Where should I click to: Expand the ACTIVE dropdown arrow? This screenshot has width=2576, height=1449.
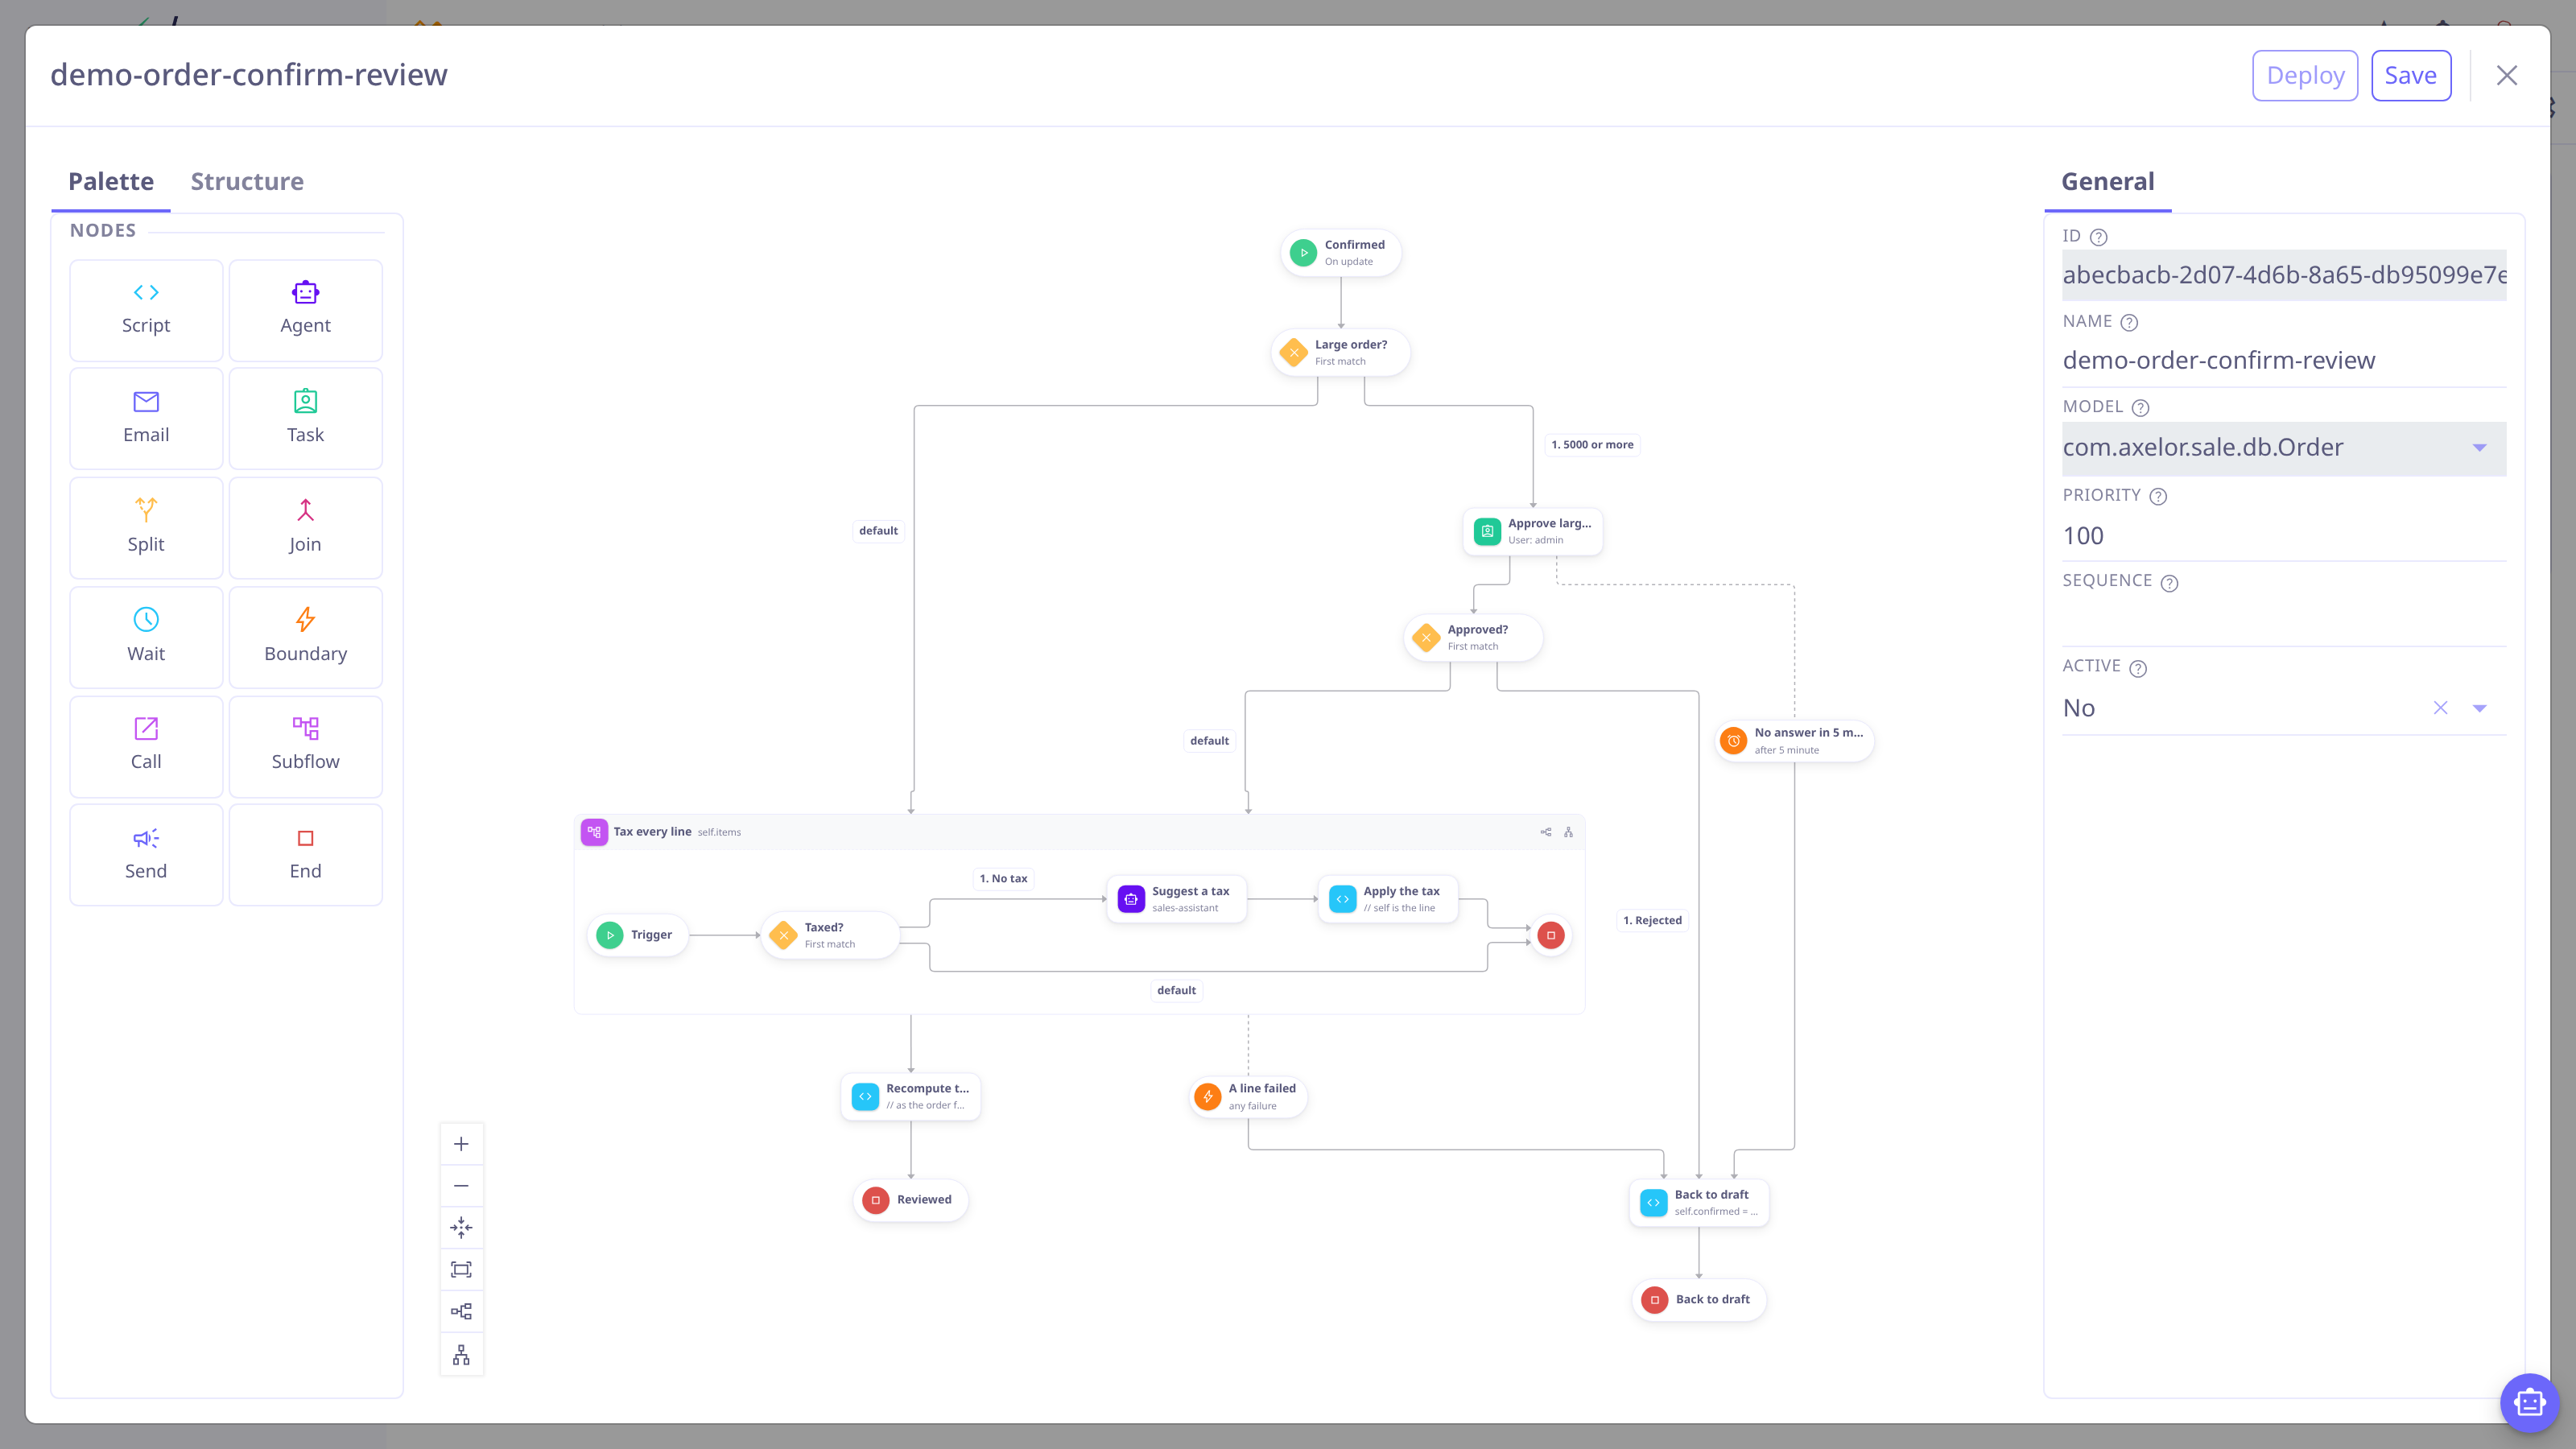pos(2480,708)
